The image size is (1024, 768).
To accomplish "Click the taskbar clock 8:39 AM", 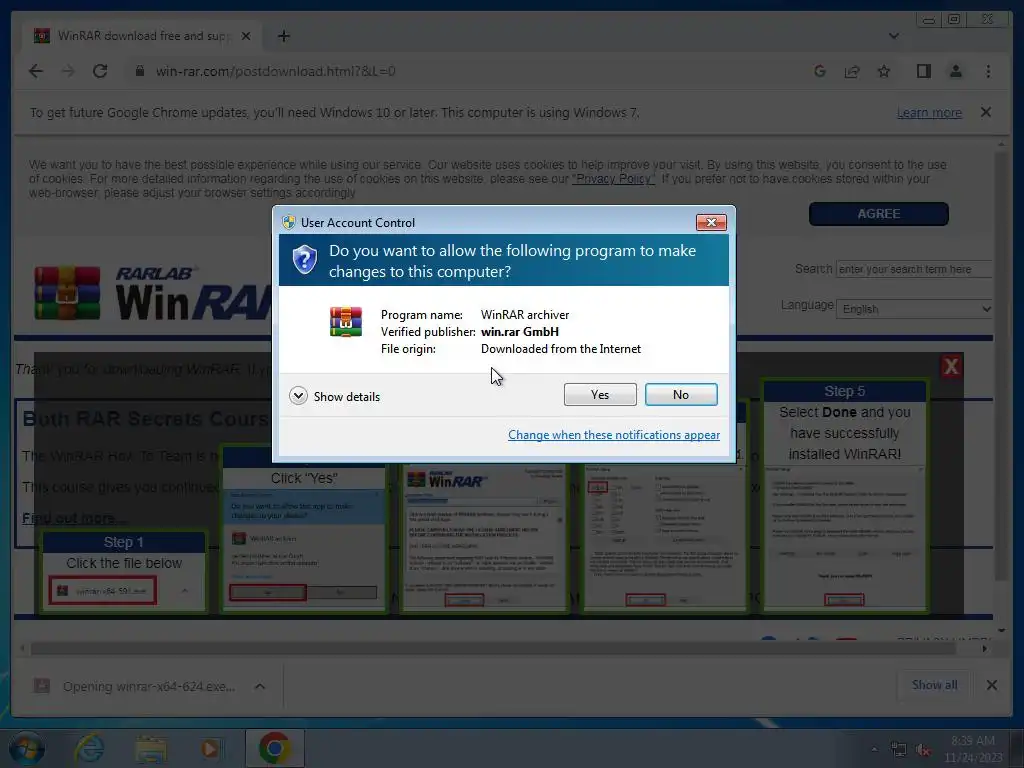I will click(973, 749).
